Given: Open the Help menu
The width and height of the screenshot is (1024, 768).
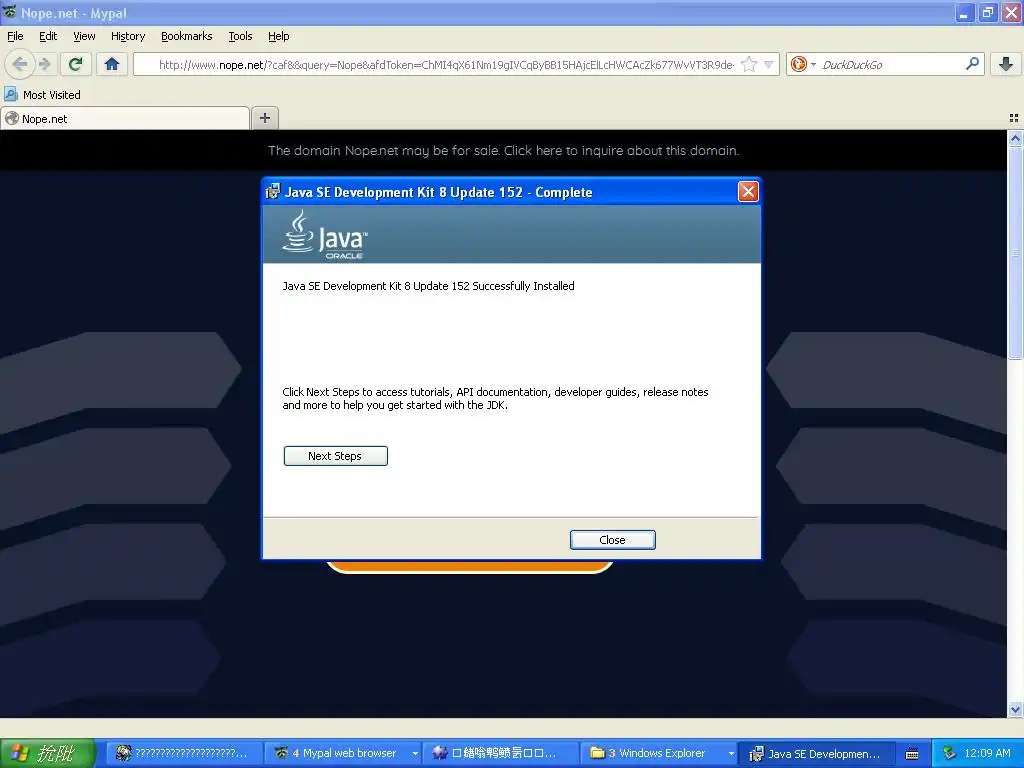Looking at the screenshot, I should pyautogui.click(x=279, y=36).
